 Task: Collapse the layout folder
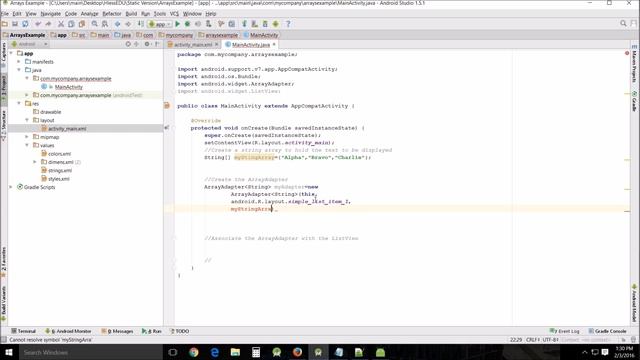27,120
